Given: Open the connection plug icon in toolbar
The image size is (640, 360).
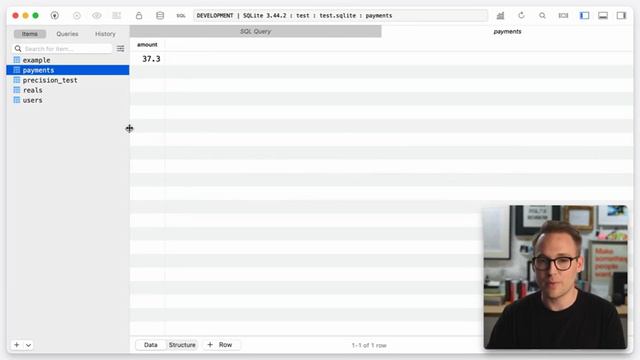Looking at the screenshot, I should point(54,16).
